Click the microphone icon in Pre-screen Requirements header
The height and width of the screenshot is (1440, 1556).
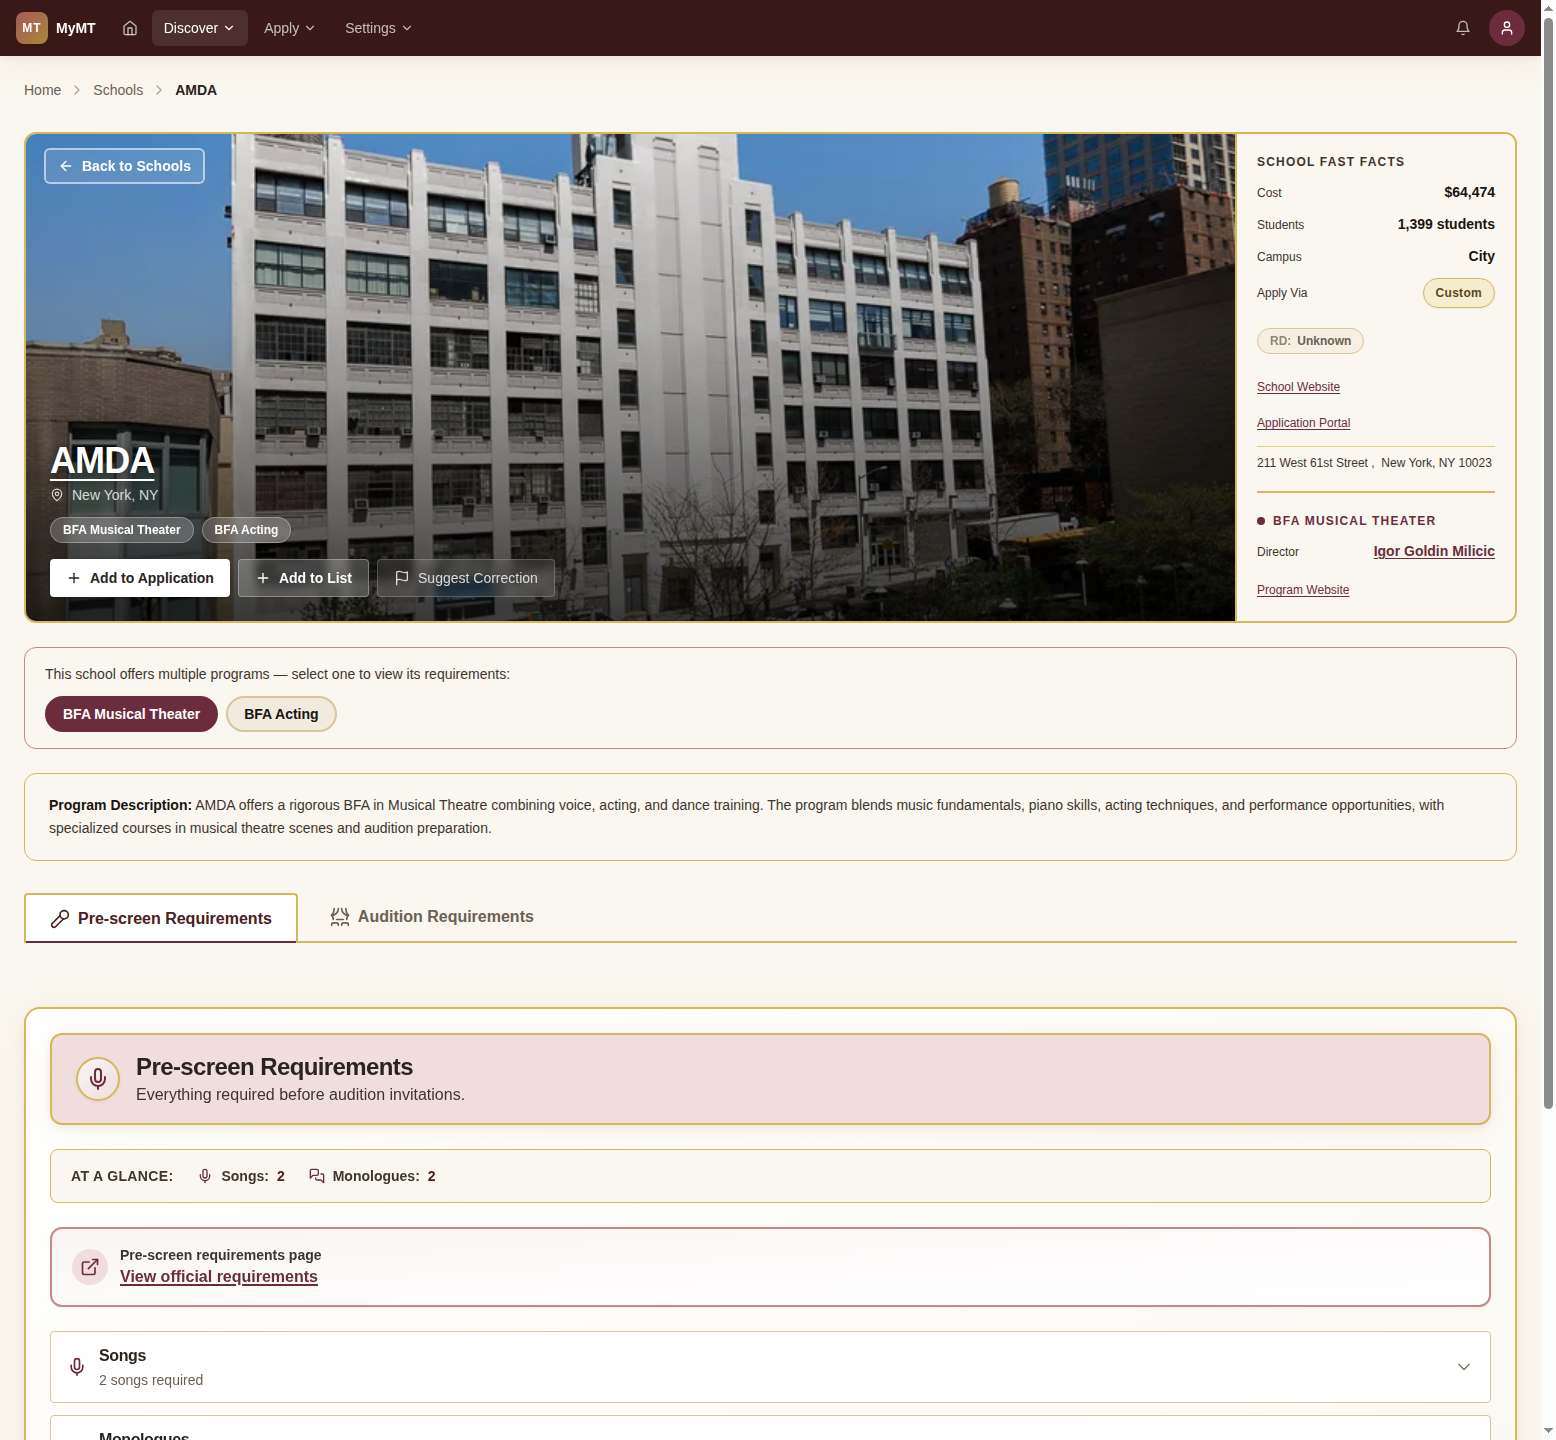pos(98,1079)
